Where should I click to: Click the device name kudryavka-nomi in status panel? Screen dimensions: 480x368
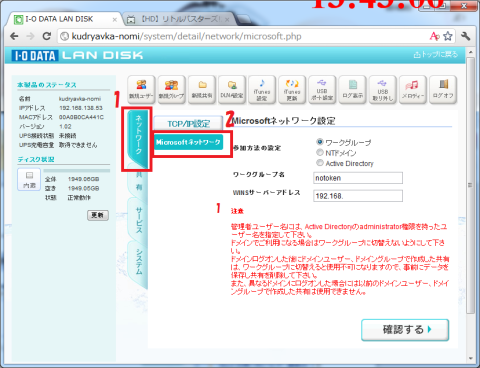pos(80,99)
